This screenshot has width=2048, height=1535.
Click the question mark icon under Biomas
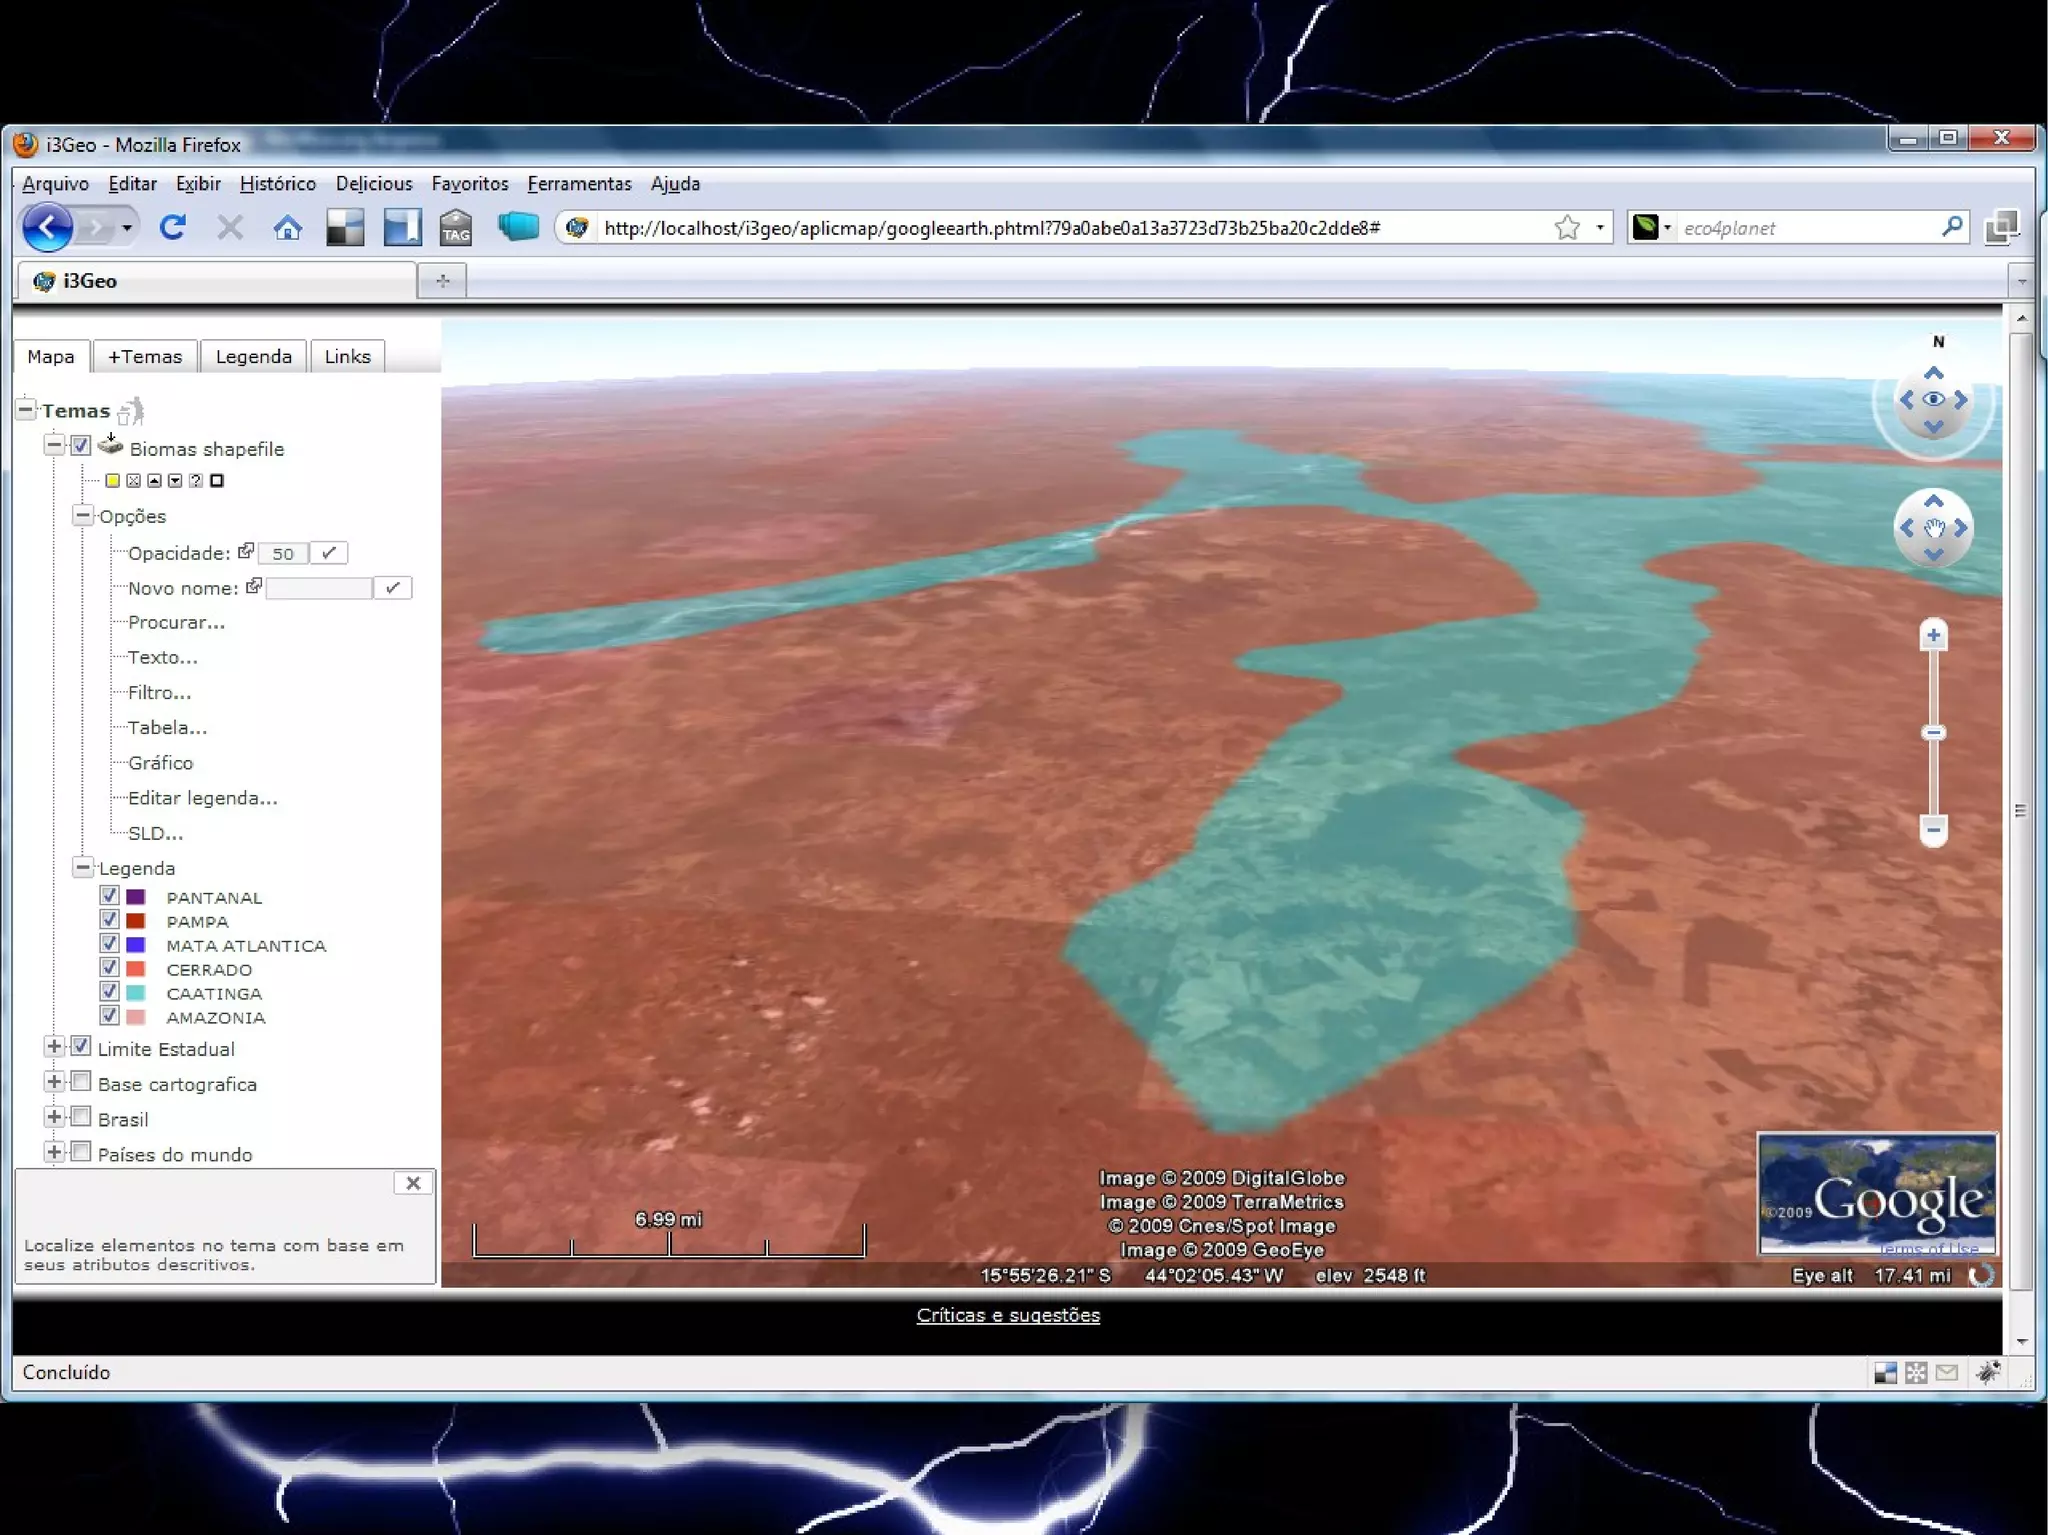pyautogui.click(x=196, y=481)
